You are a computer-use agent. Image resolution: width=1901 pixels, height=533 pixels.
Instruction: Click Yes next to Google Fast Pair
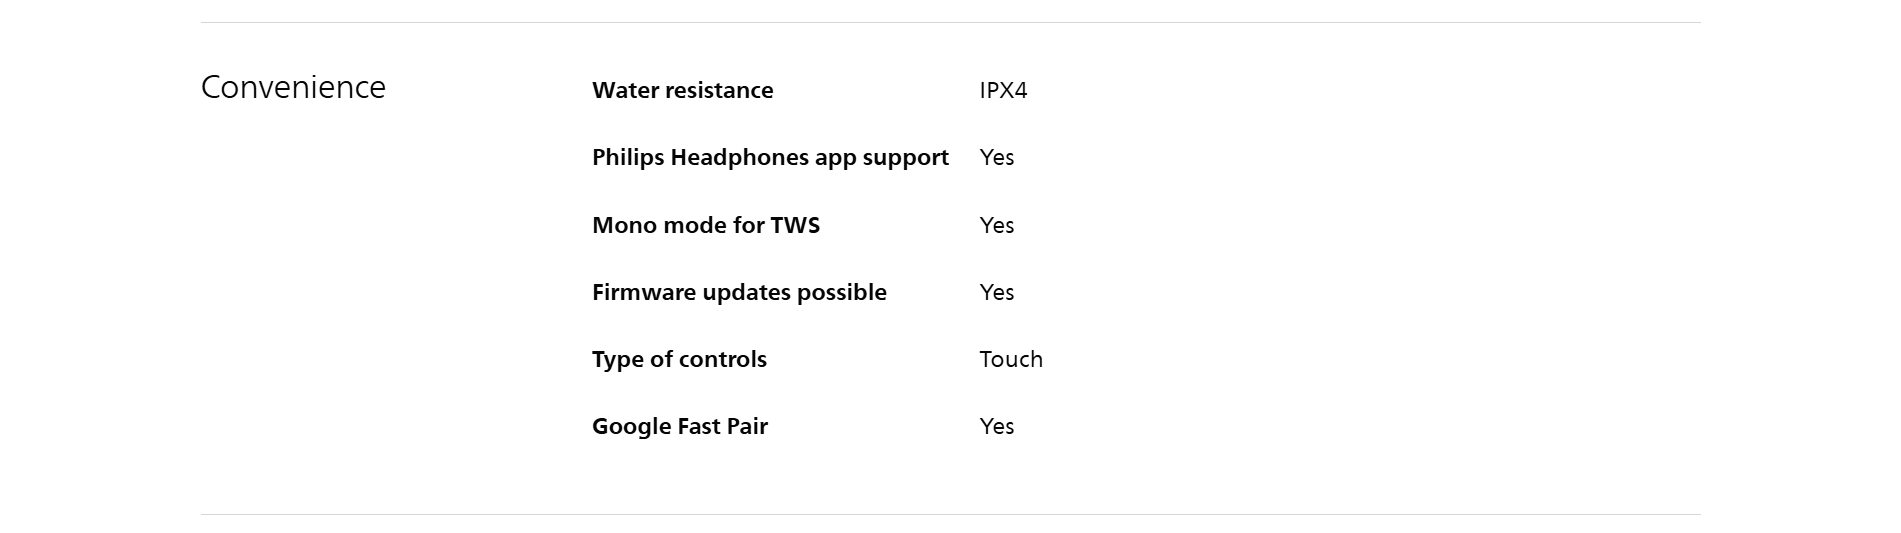coord(997,426)
